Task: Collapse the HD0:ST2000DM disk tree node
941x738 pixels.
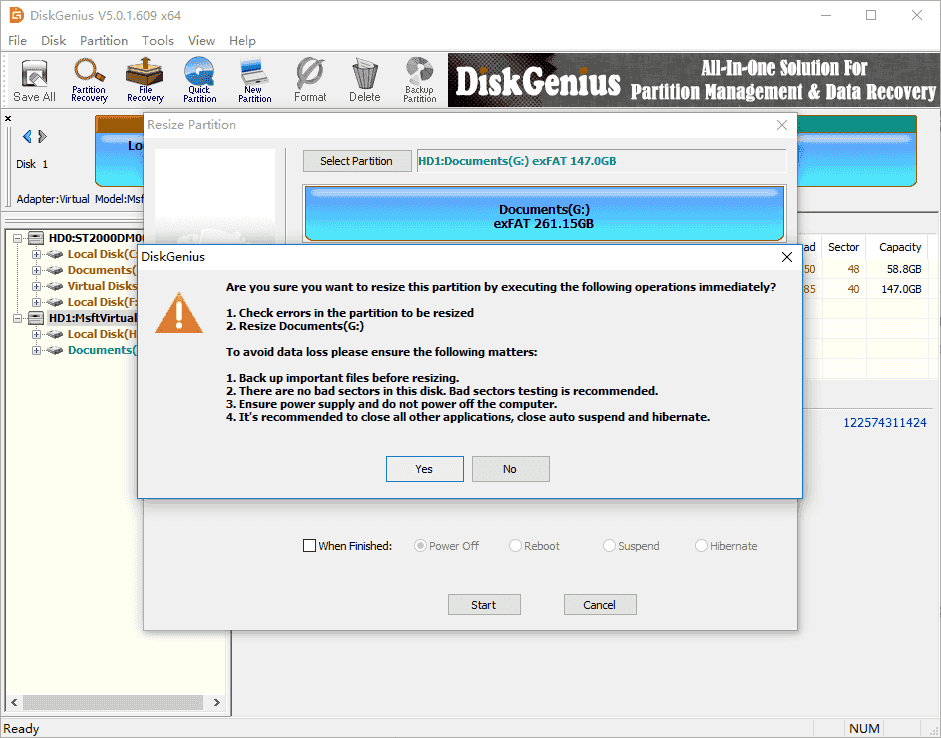Action: (18, 238)
